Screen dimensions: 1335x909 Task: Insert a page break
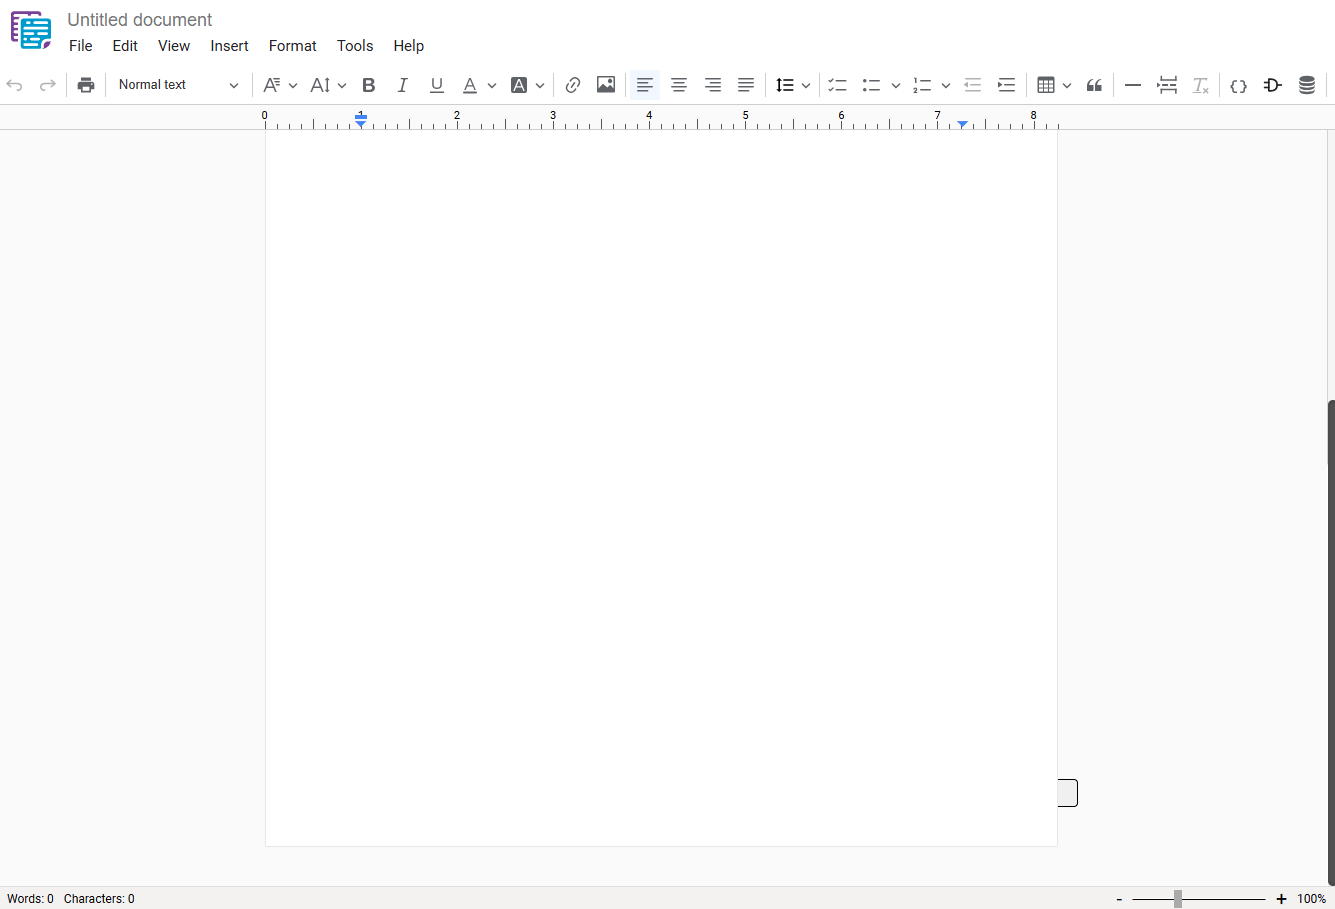click(x=1167, y=85)
